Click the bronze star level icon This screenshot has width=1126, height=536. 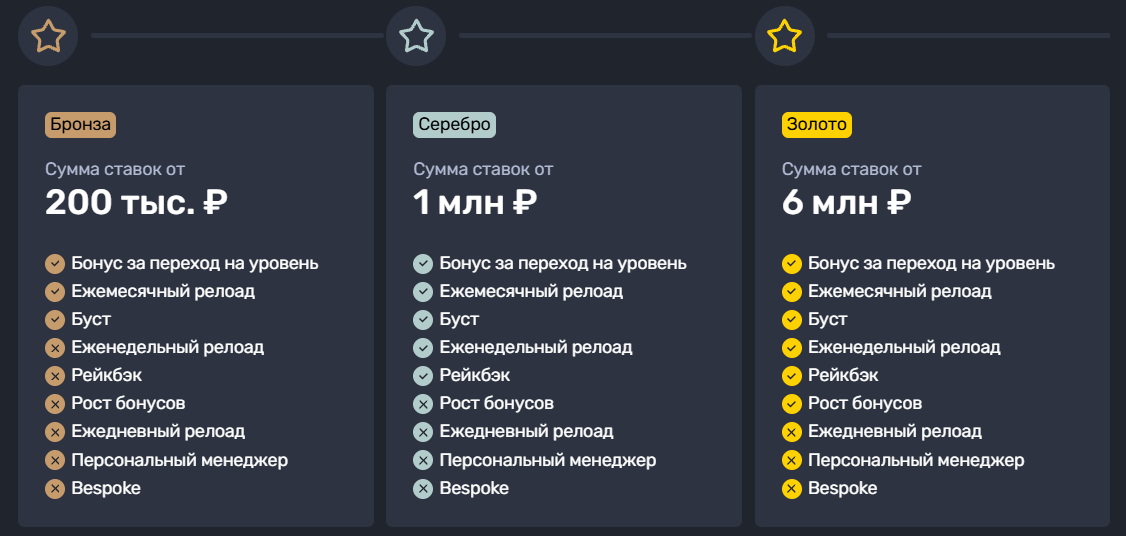(48, 36)
